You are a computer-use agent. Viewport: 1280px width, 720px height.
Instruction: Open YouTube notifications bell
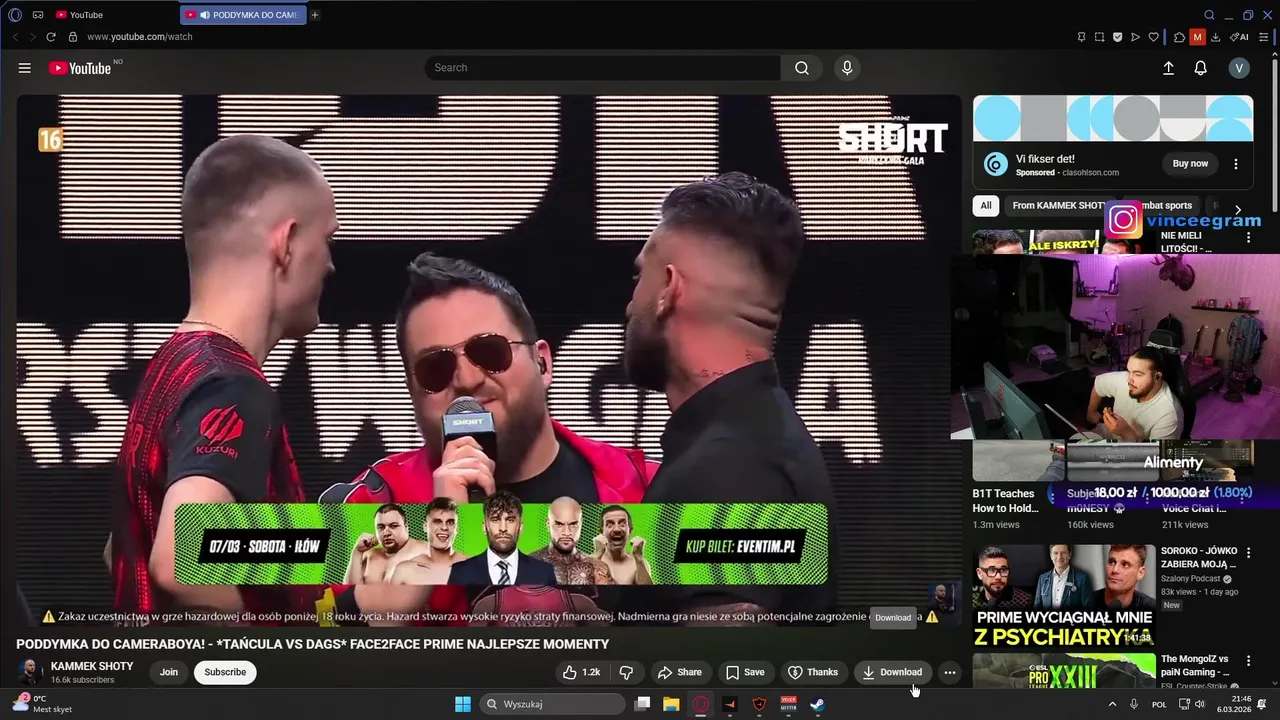pos(1201,68)
